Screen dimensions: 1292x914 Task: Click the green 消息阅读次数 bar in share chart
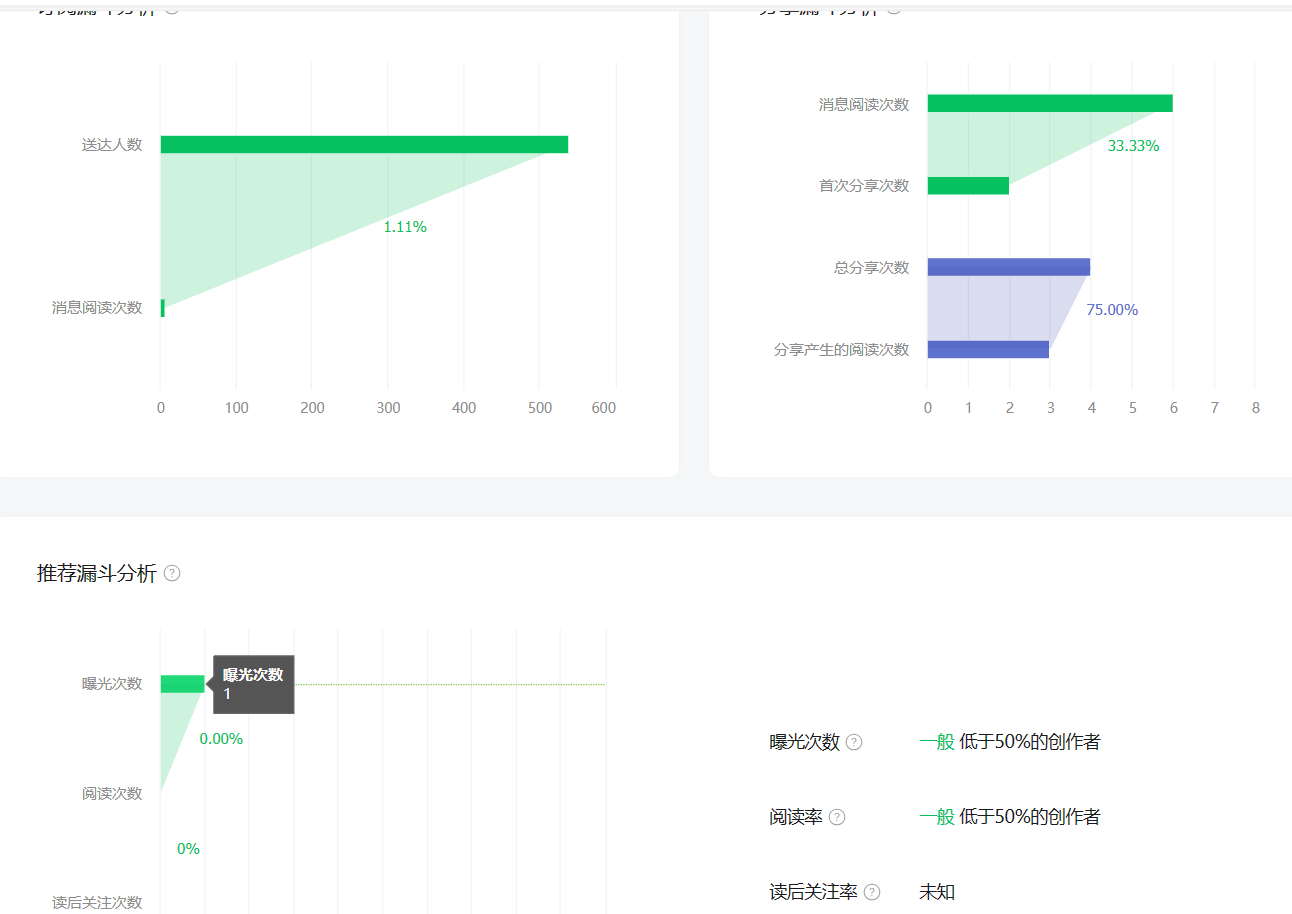1050,103
